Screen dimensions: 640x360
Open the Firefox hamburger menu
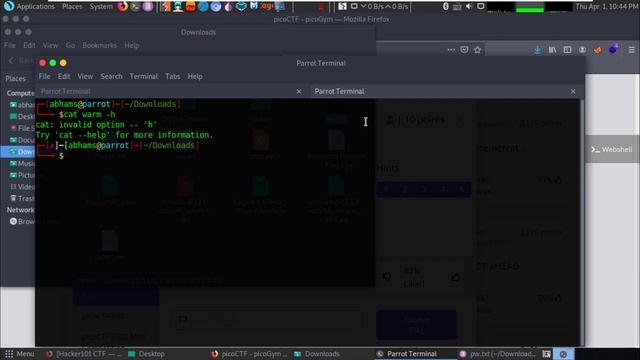click(x=631, y=50)
